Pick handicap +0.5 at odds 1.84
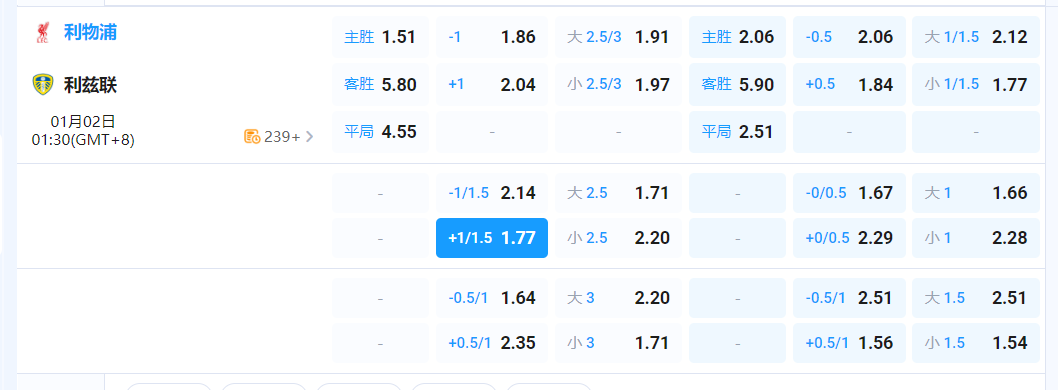 click(x=849, y=84)
